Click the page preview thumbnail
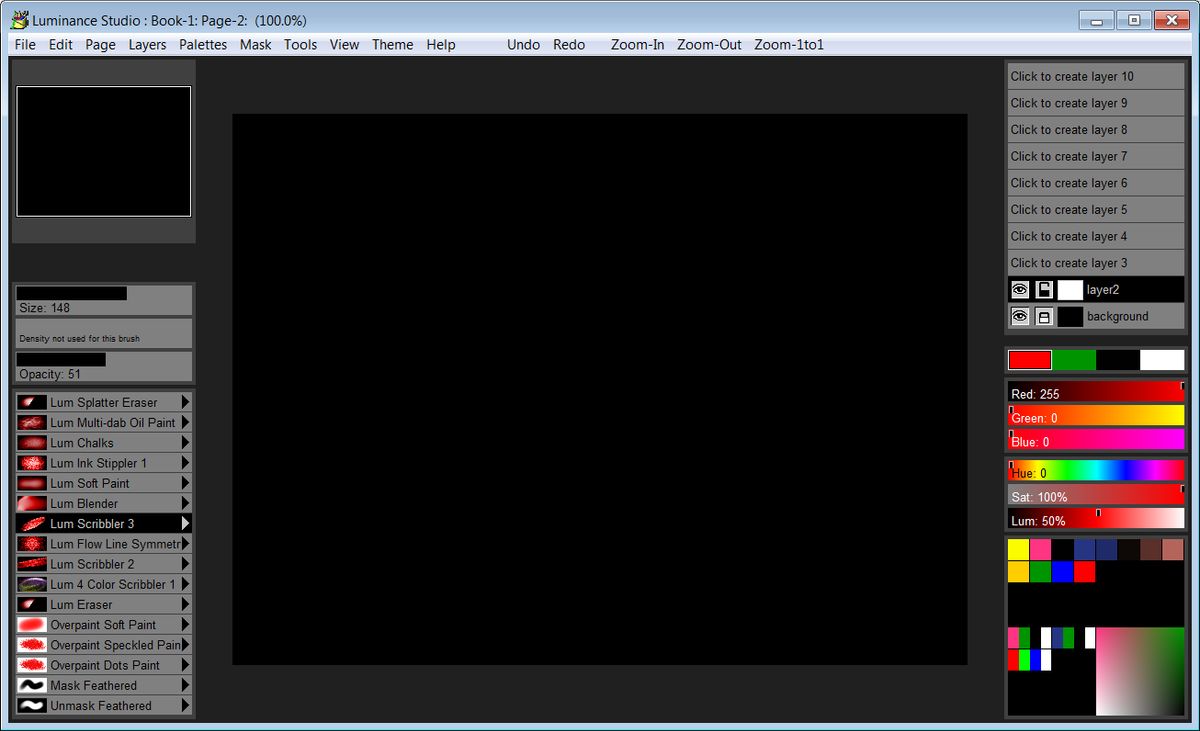 103,151
